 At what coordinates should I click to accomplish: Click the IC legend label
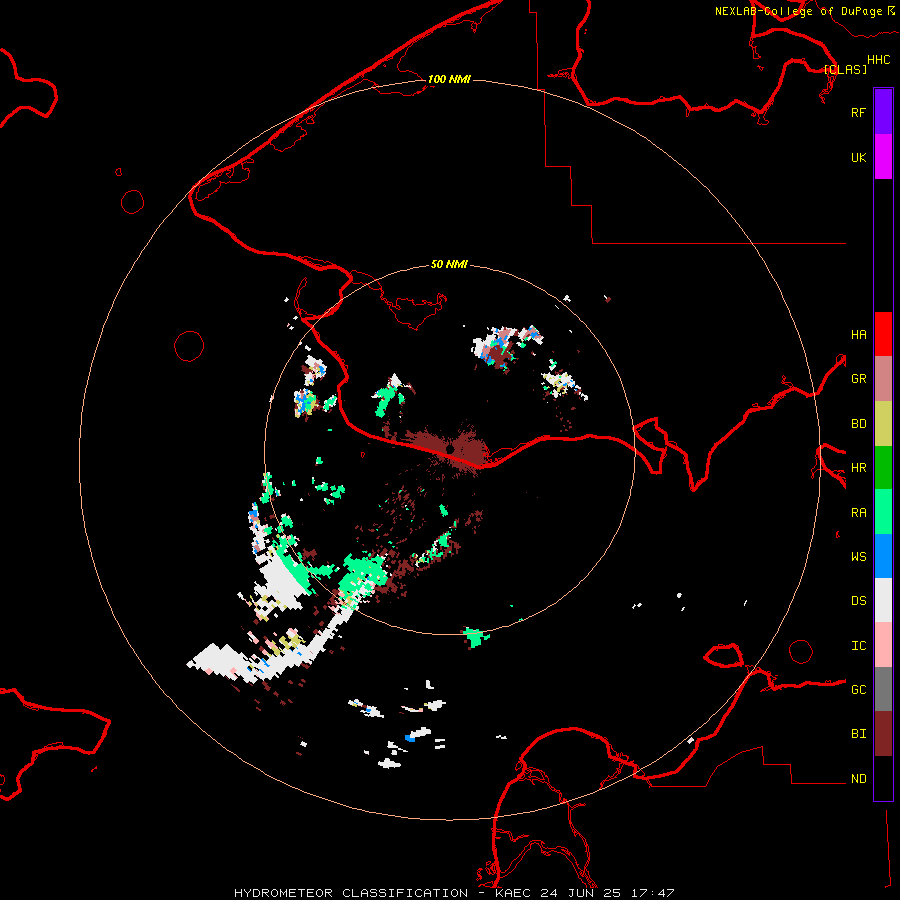[x=859, y=646]
